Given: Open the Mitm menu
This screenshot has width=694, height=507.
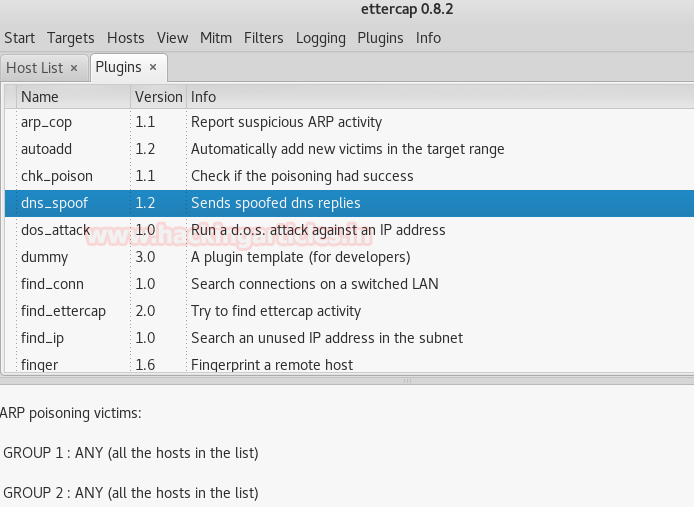Looking at the screenshot, I should pos(216,38).
